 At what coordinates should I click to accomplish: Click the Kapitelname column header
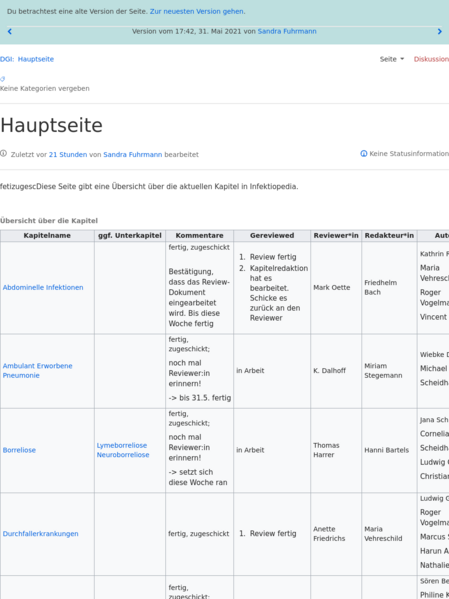pyautogui.click(x=47, y=236)
